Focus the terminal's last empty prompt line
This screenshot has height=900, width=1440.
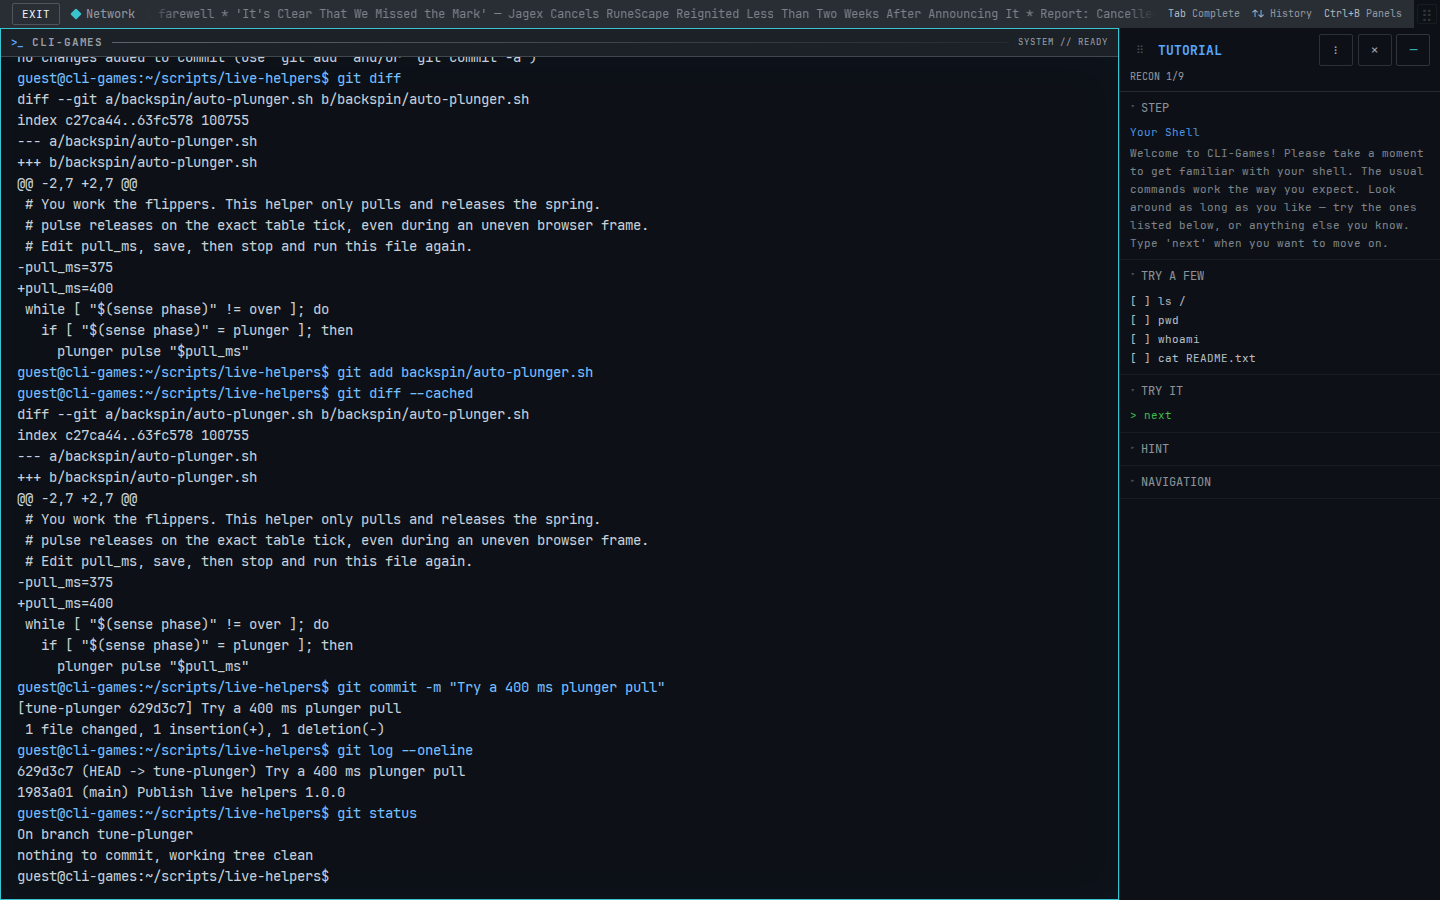(559, 877)
